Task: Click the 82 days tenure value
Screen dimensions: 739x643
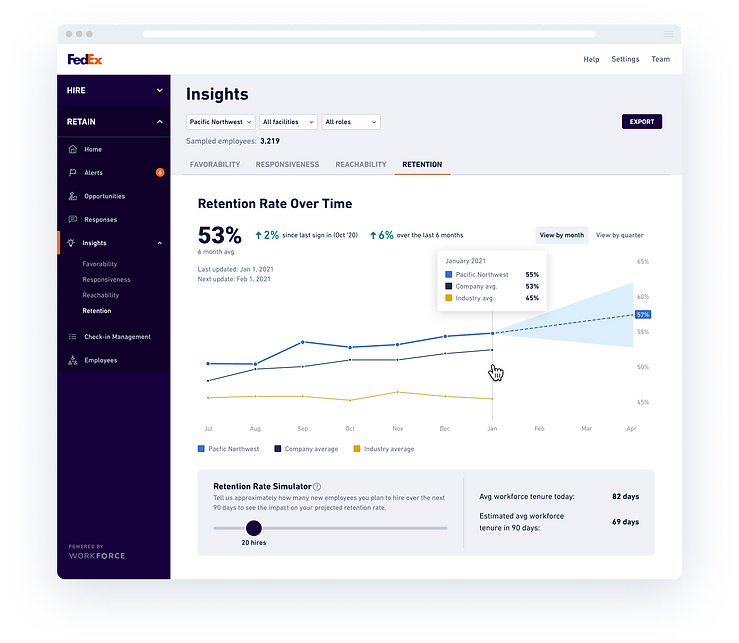Action: tap(625, 496)
